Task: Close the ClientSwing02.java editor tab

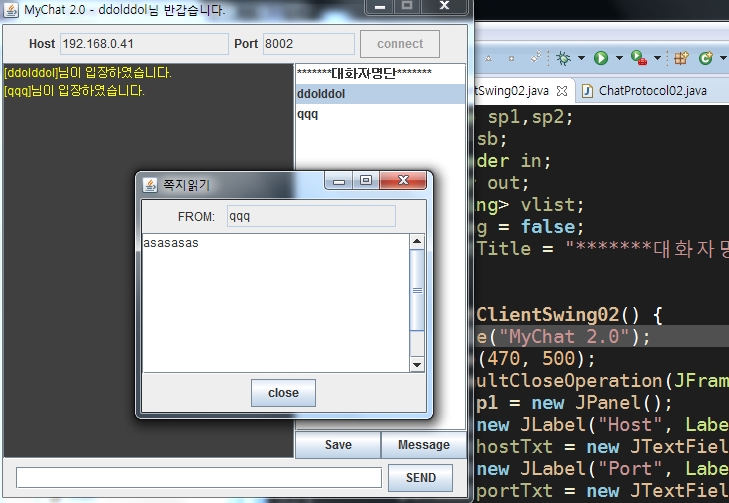Action: 562,90
